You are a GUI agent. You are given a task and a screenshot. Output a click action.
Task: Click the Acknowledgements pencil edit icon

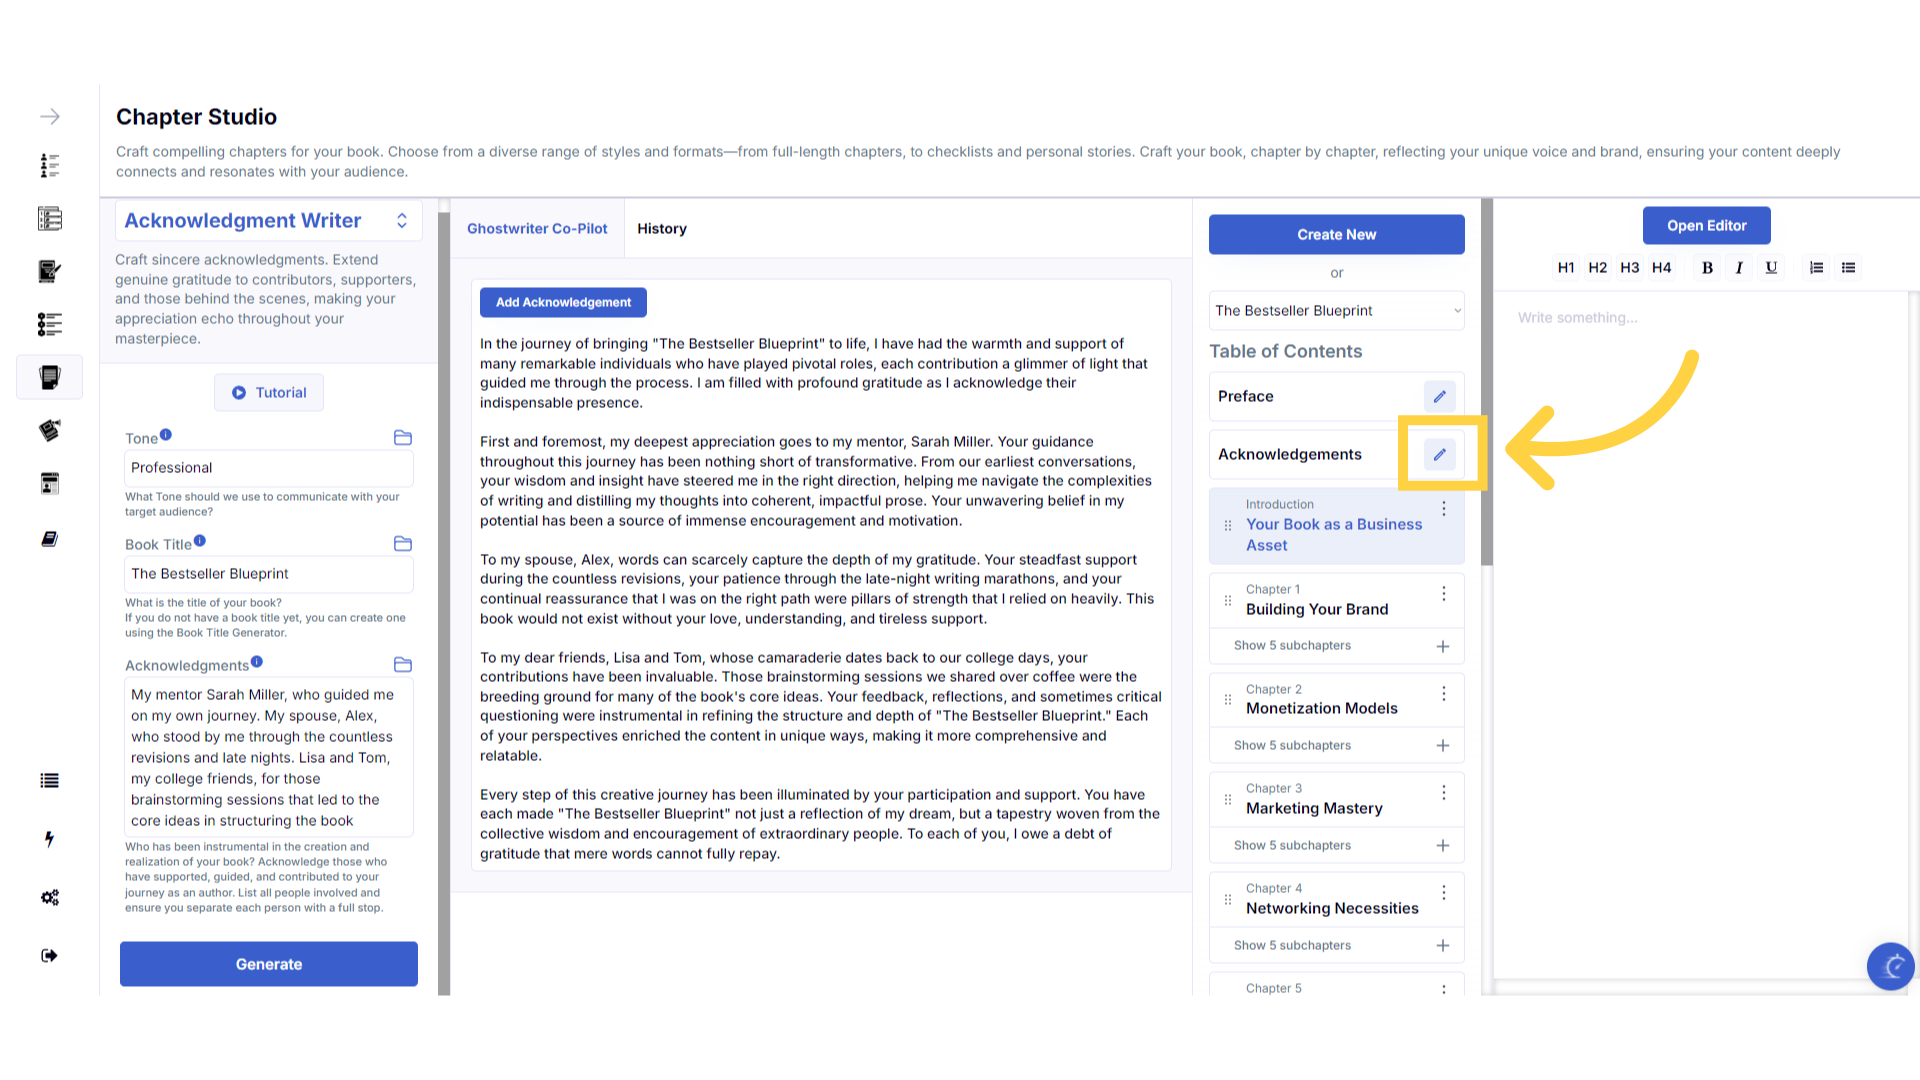1439,454
